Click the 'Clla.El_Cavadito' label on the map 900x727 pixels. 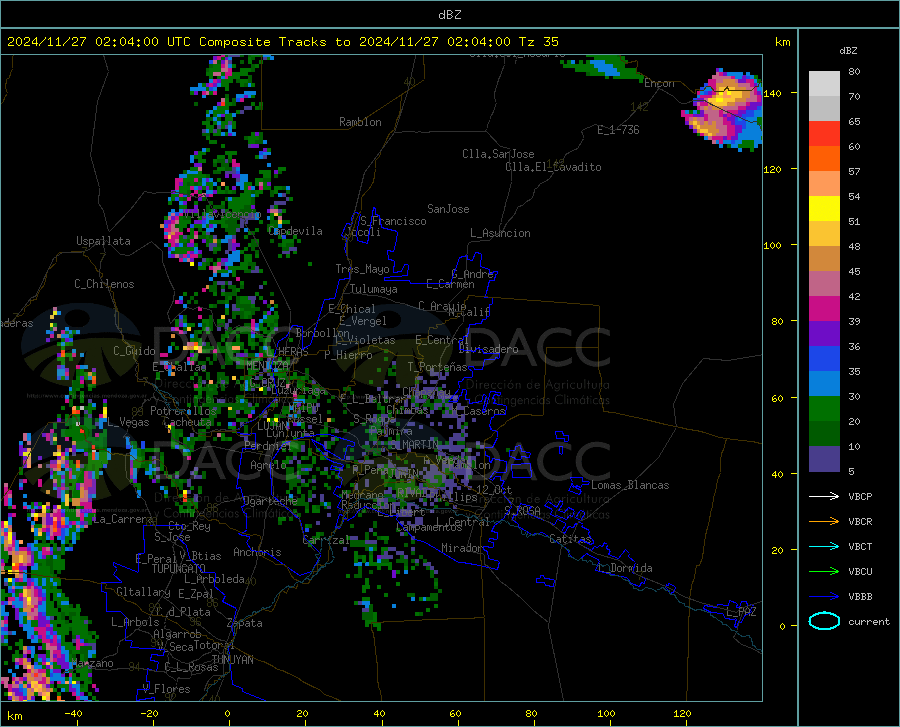553,167
